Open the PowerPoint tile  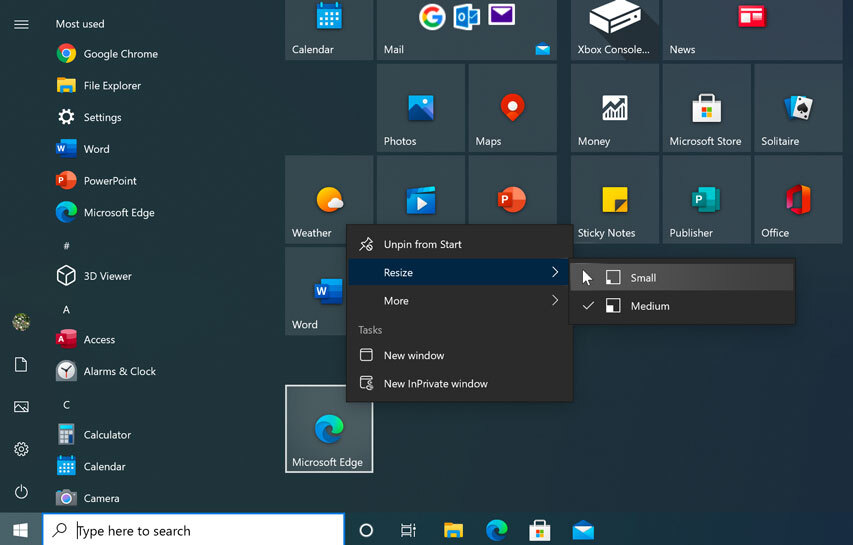tap(512, 190)
